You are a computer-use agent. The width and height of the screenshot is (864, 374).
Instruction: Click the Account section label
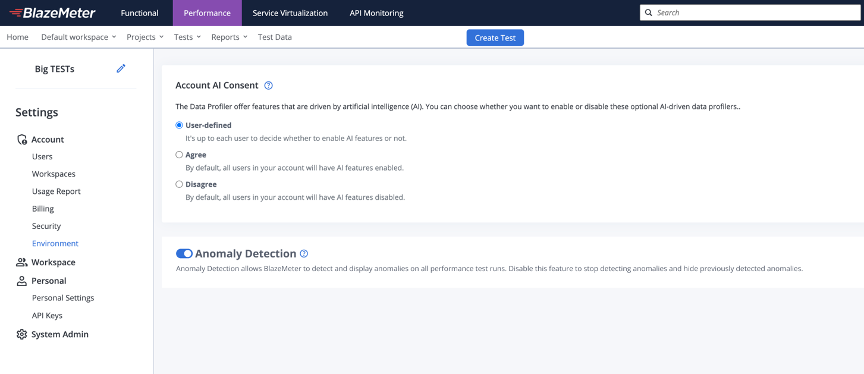click(x=47, y=139)
